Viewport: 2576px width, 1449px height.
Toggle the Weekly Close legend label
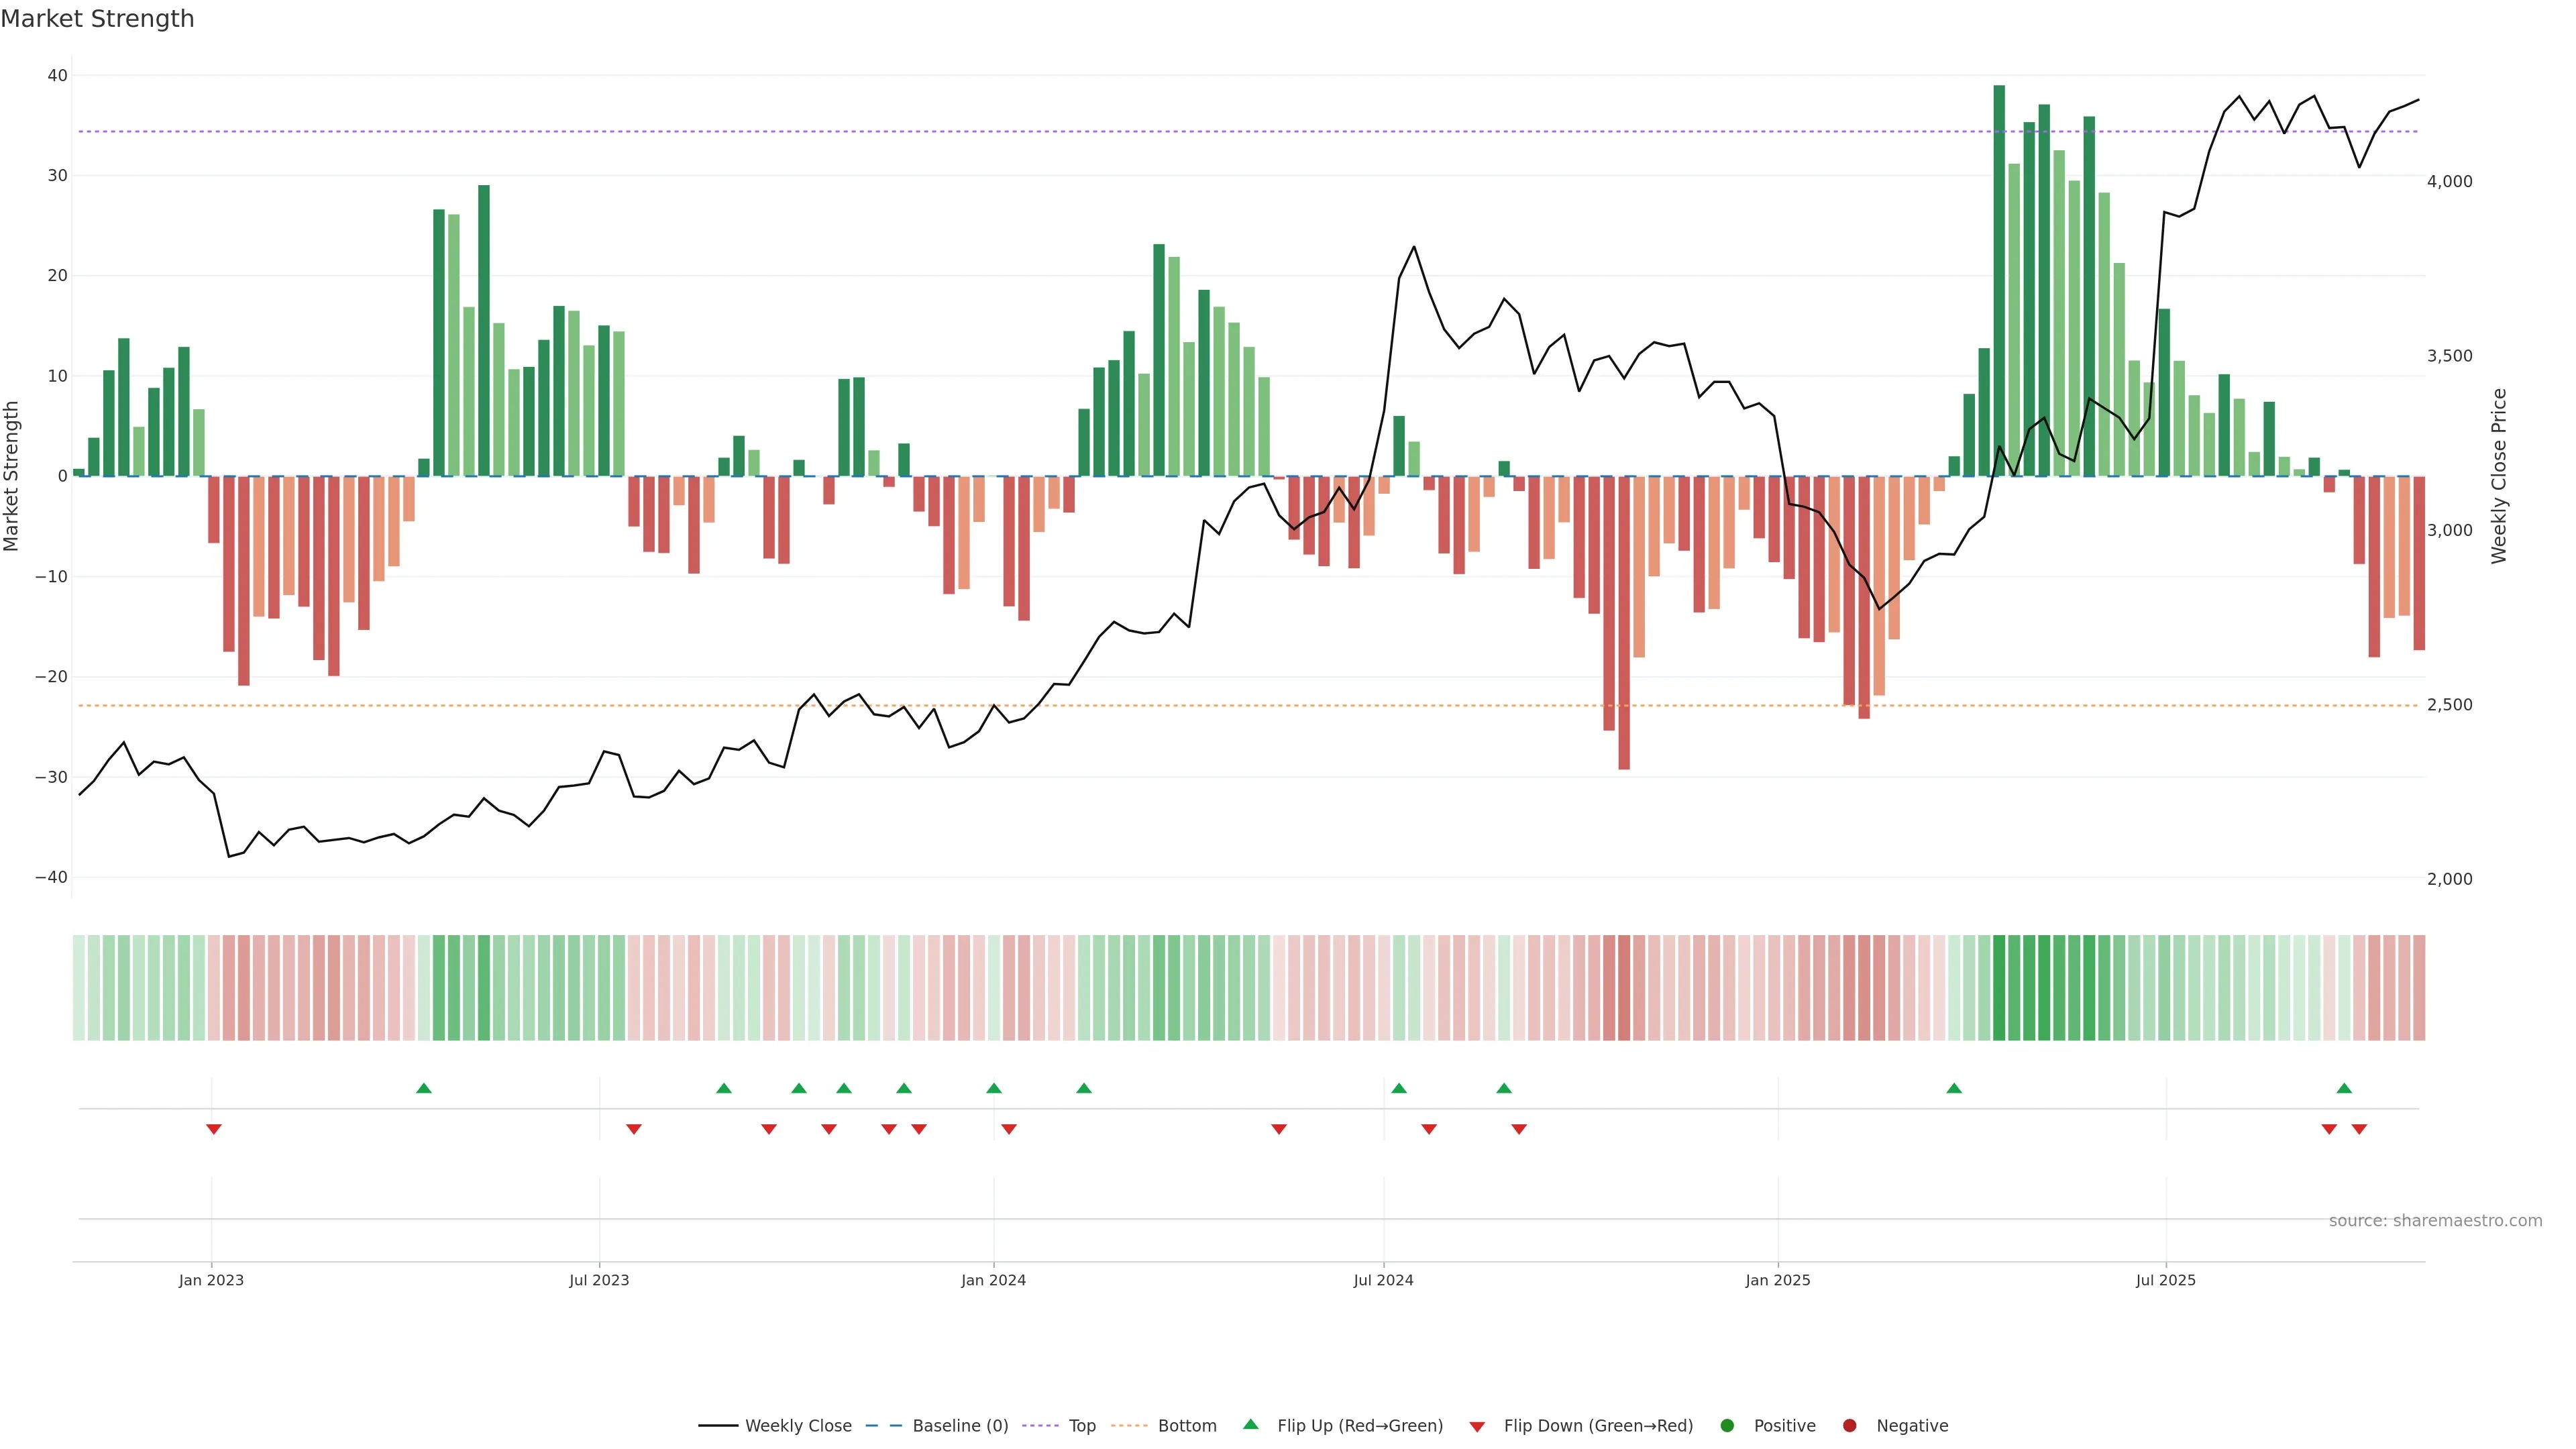tap(798, 1425)
